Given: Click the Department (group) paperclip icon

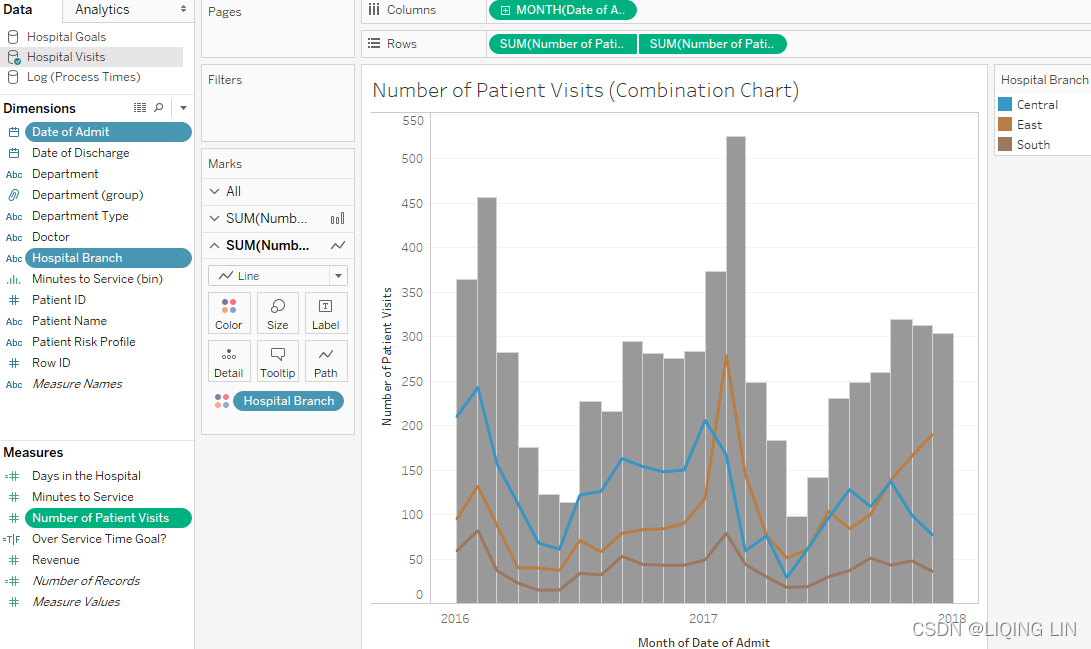Looking at the screenshot, I should (14, 195).
